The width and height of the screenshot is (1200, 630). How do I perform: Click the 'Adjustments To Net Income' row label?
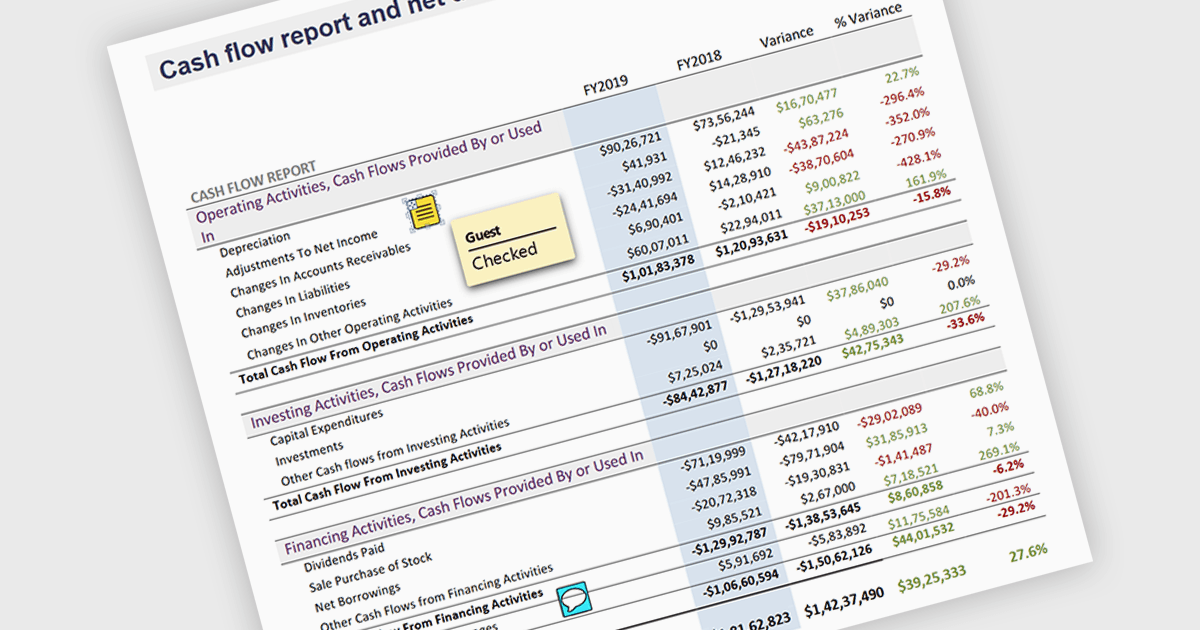click(x=302, y=256)
